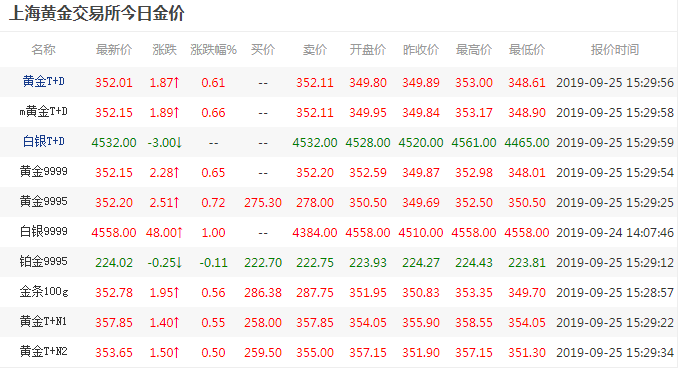The width and height of the screenshot is (696, 372).
Task: Click change value -3.00↓ in 白银T+D row
Action: click(165, 142)
